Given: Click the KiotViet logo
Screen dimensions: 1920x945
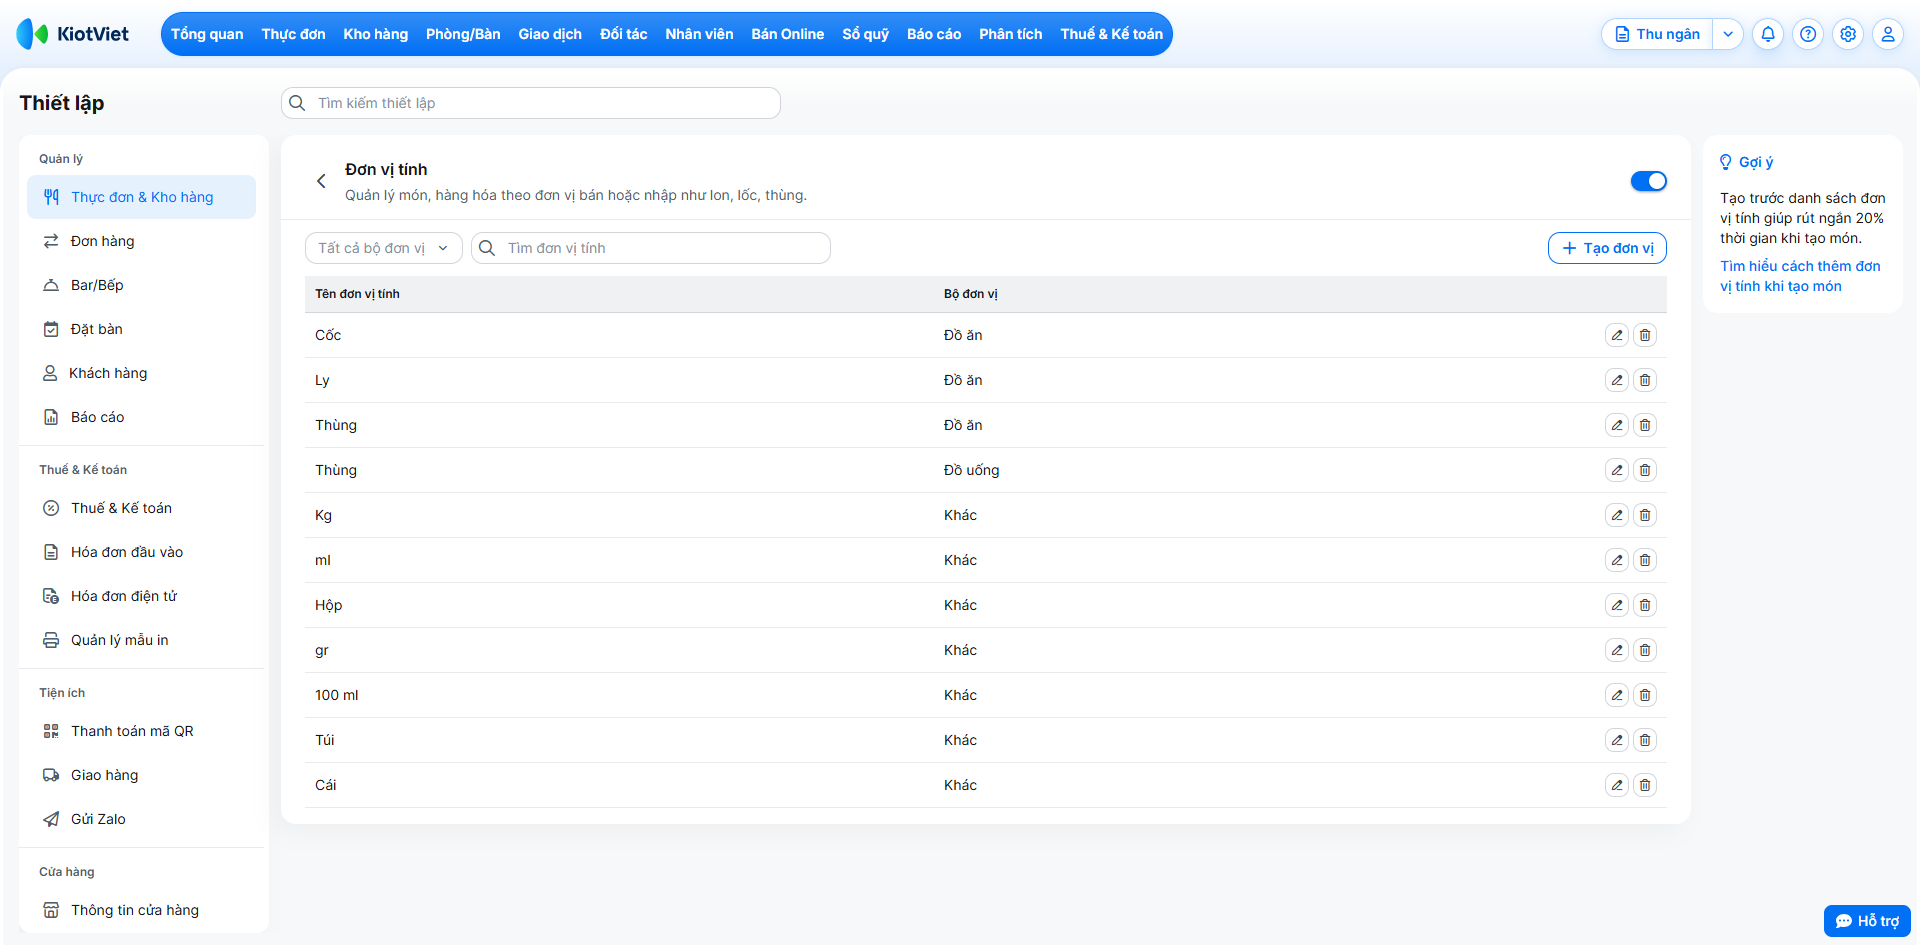Looking at the screenshot, I should pos(73,34).
